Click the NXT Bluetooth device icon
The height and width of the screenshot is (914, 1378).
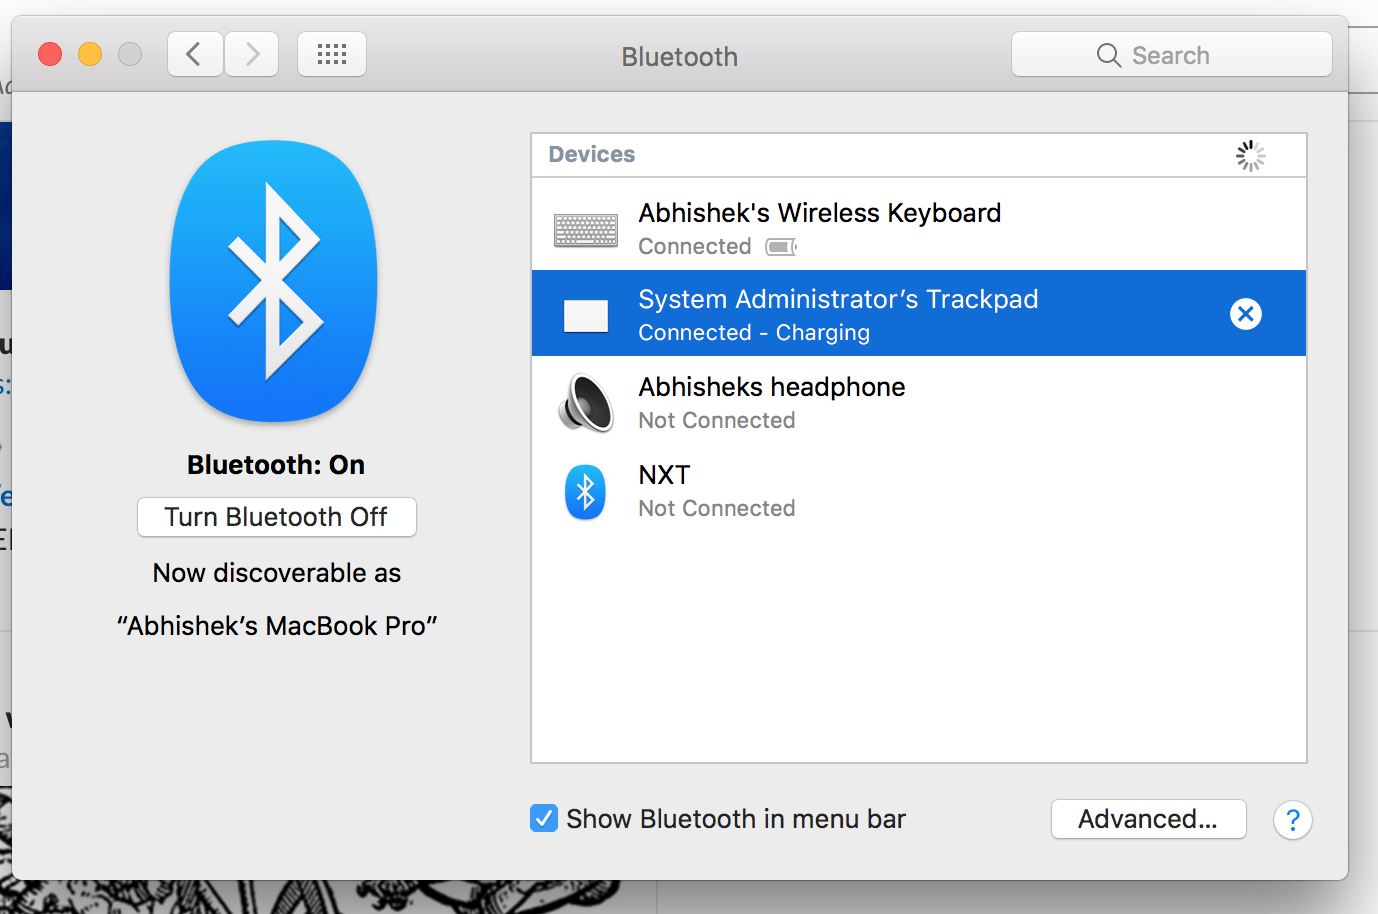(x=585, y=491)
